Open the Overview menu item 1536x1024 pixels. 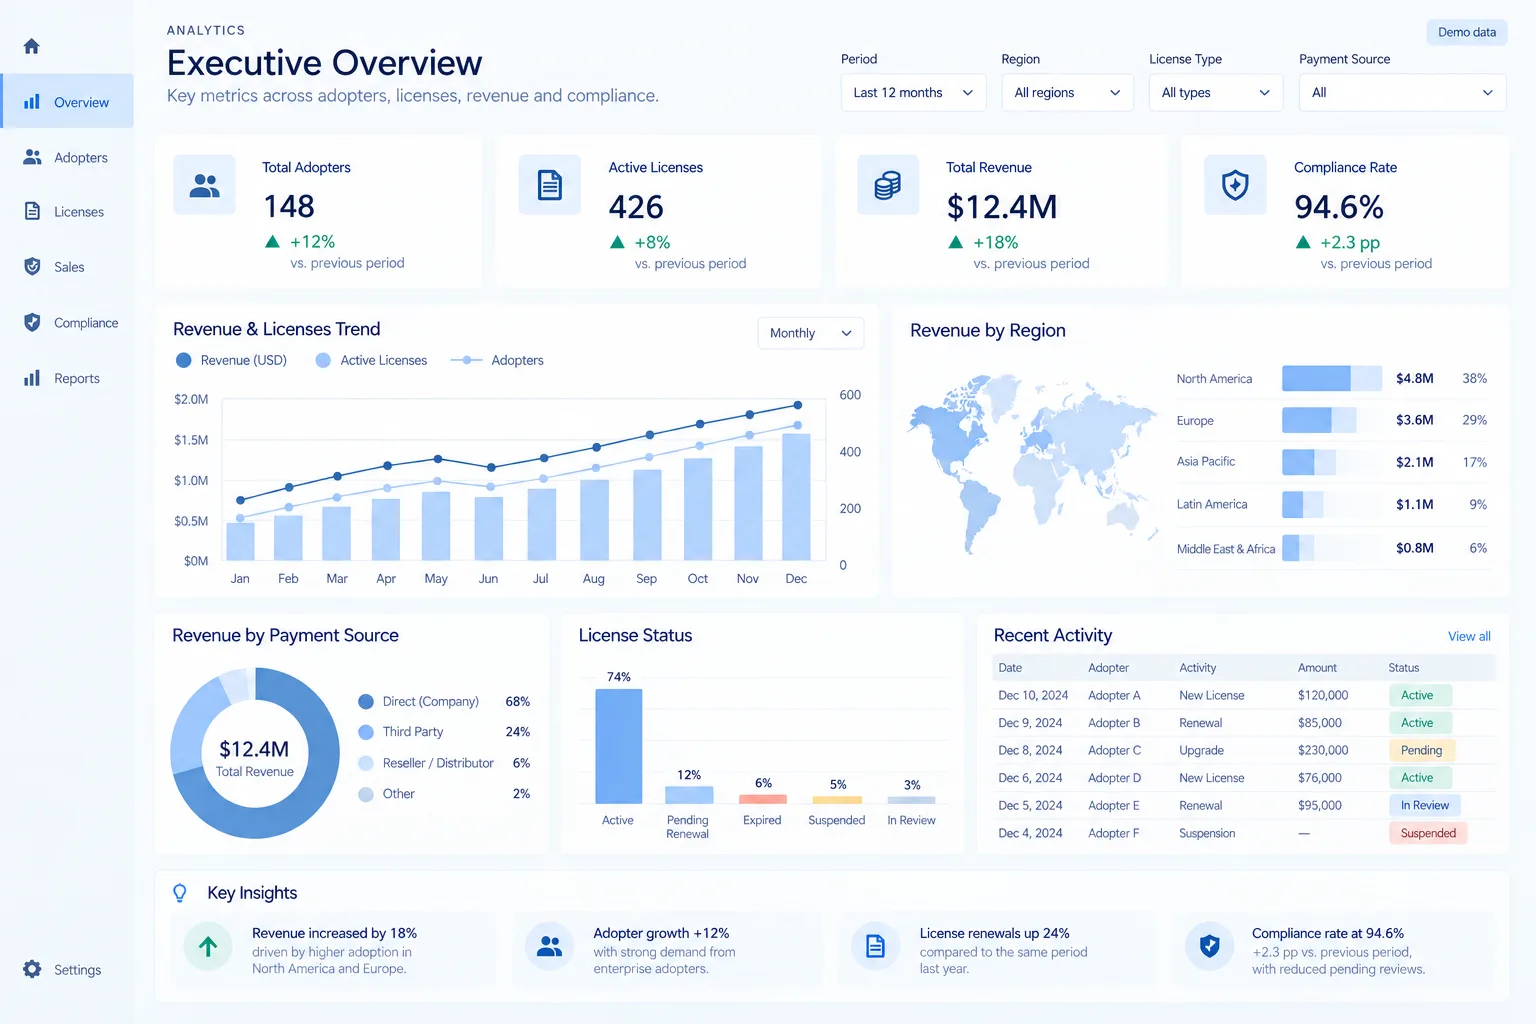click(67, 101)
